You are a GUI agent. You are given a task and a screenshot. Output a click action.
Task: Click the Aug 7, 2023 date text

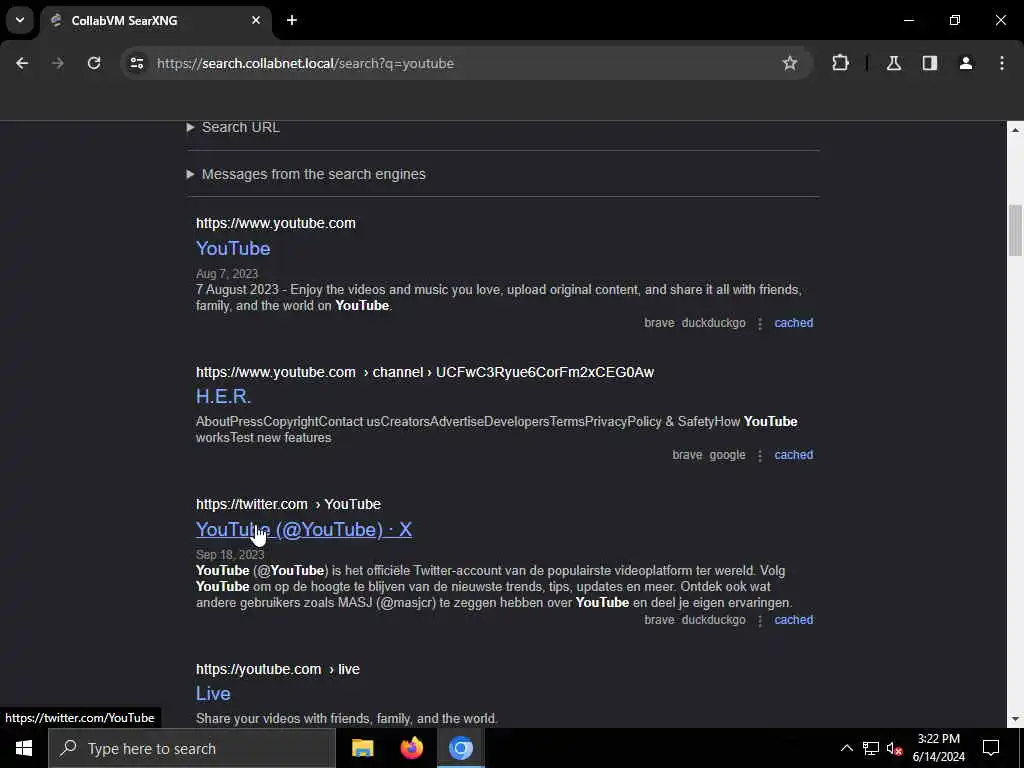click(227, 274)
